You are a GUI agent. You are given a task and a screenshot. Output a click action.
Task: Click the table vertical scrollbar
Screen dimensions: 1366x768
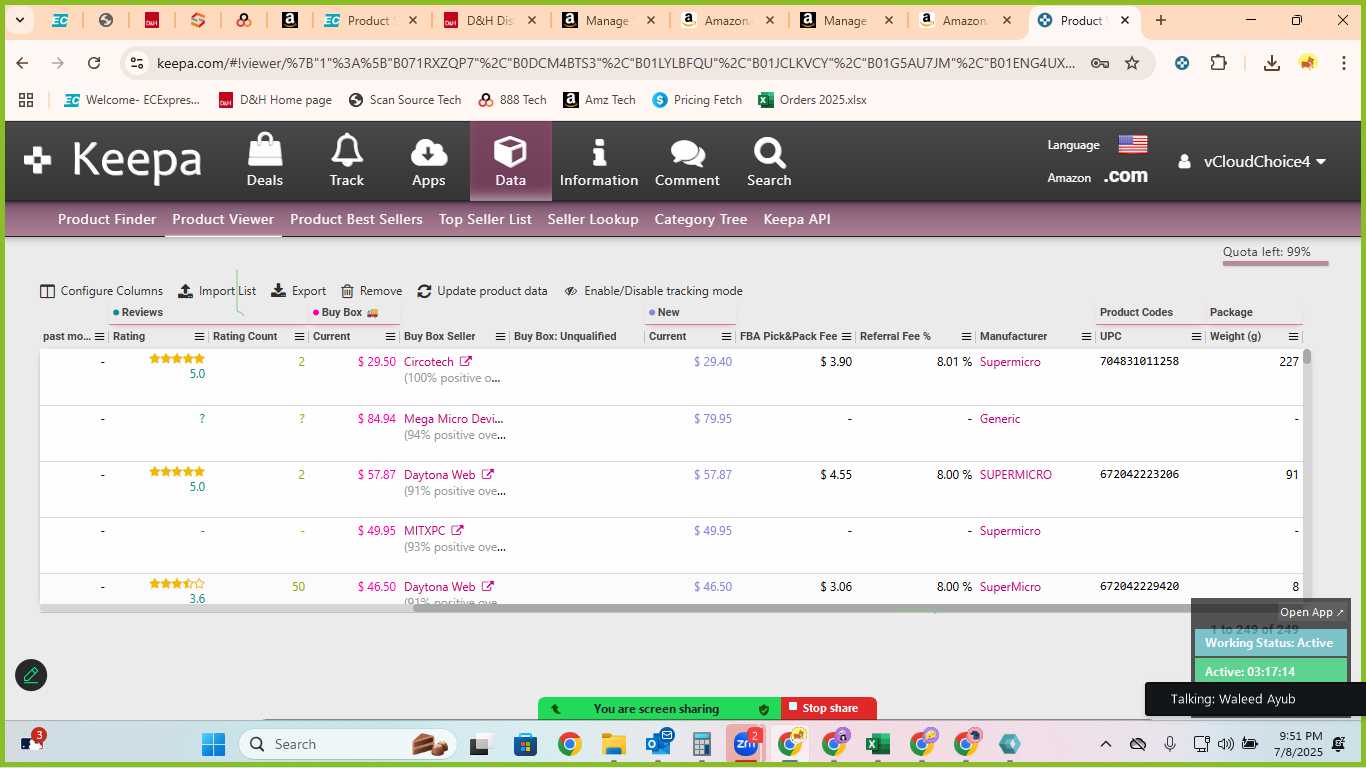coord(1306,357)
